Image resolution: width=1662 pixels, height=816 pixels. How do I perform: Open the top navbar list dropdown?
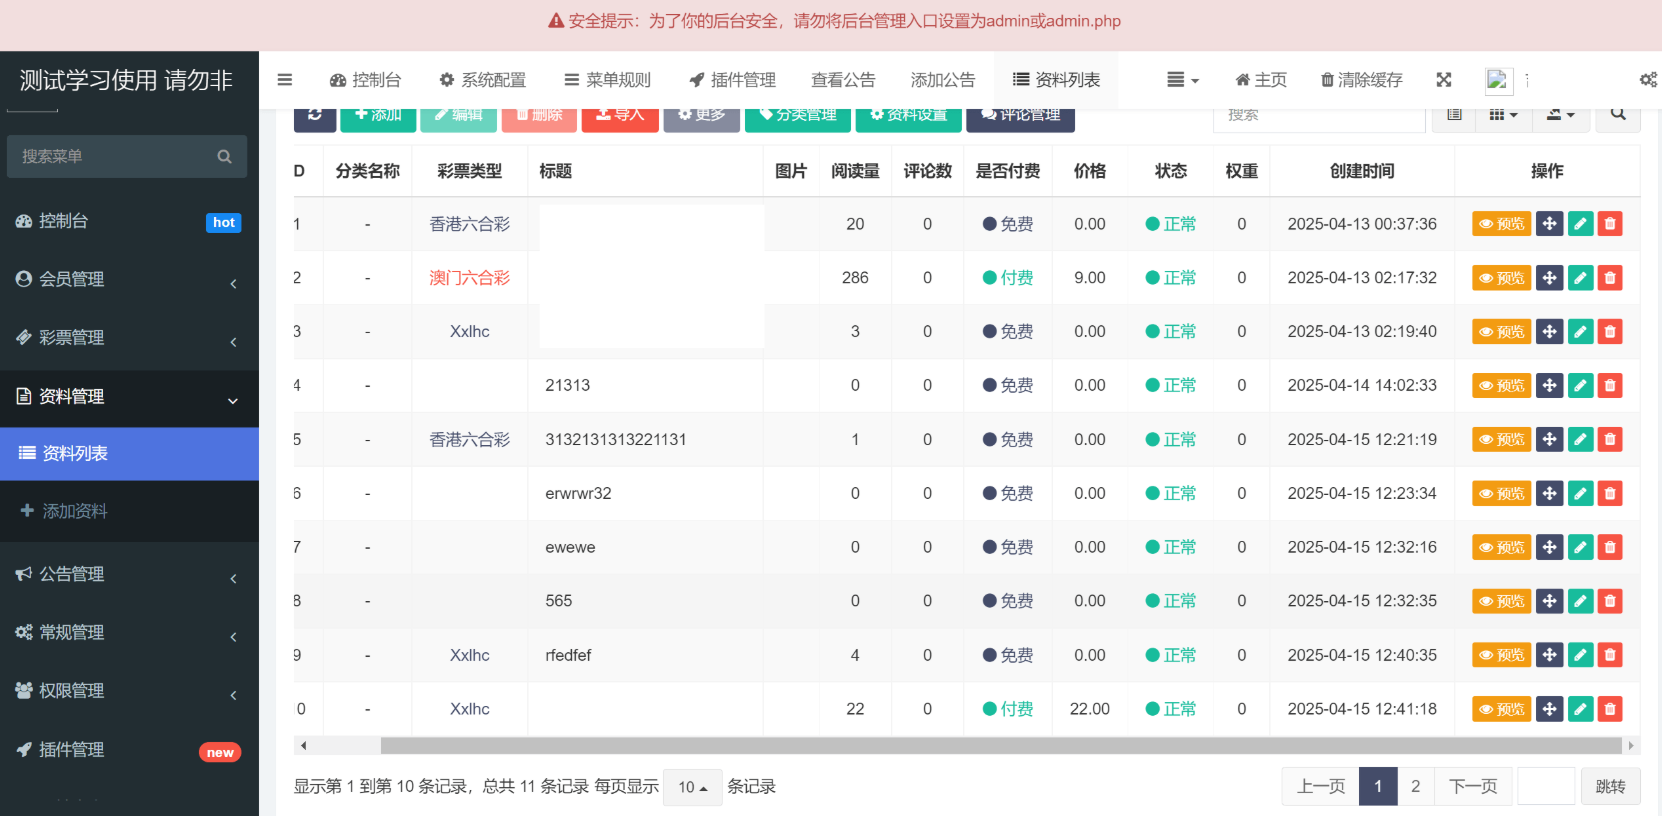tap(1182, 80)
